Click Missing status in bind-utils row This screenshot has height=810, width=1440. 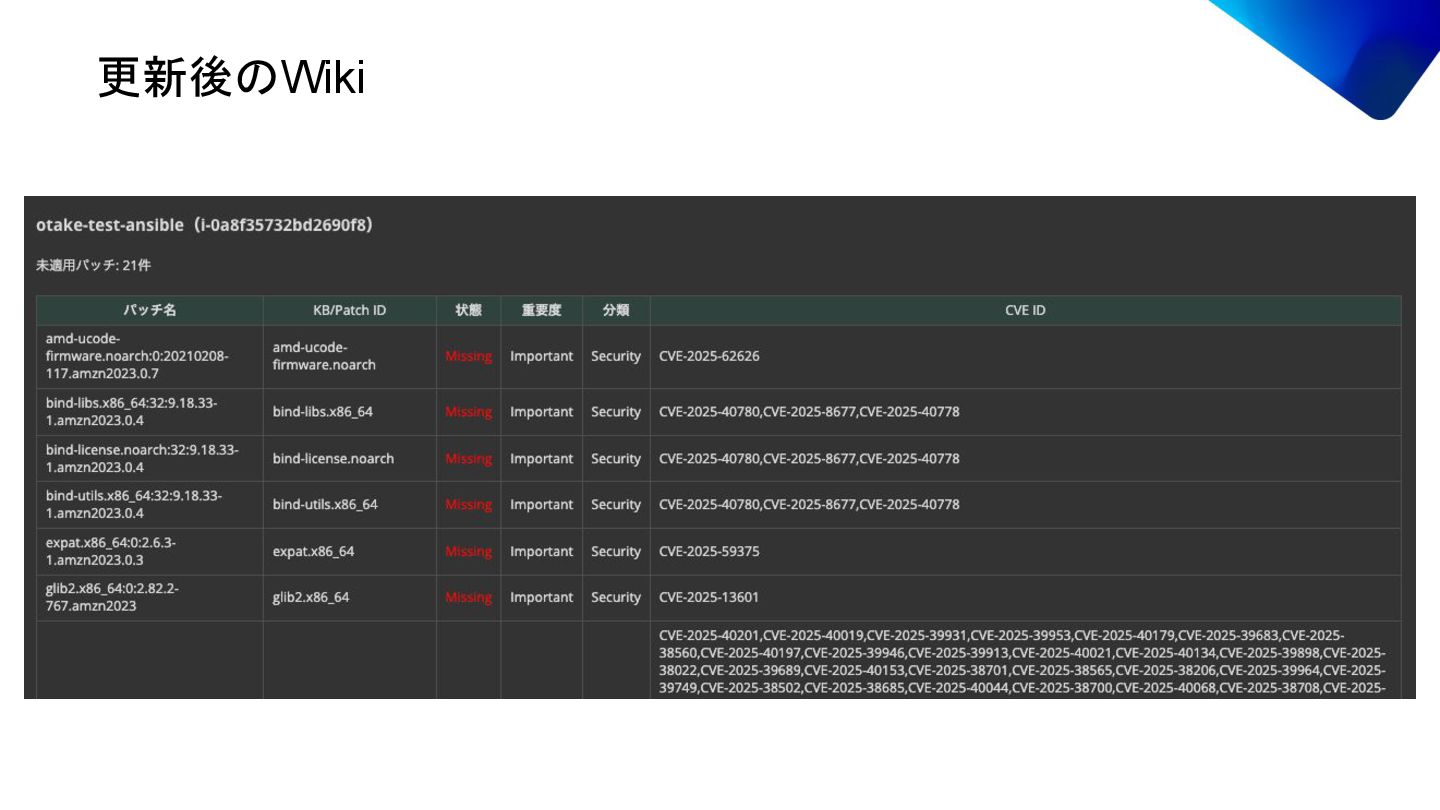pyautogui.click(x=468, y=505)
